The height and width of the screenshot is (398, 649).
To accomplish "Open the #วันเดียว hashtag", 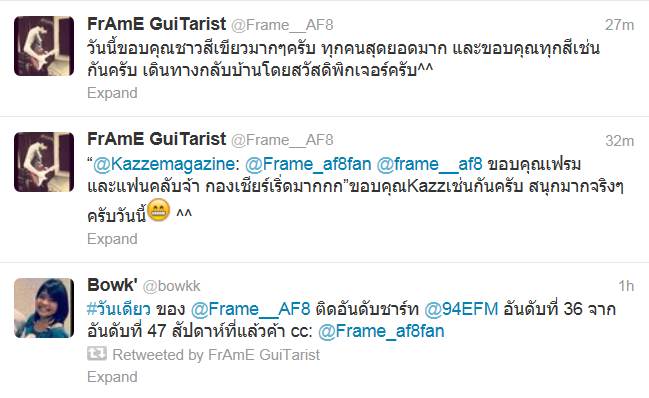I will 119,309.
